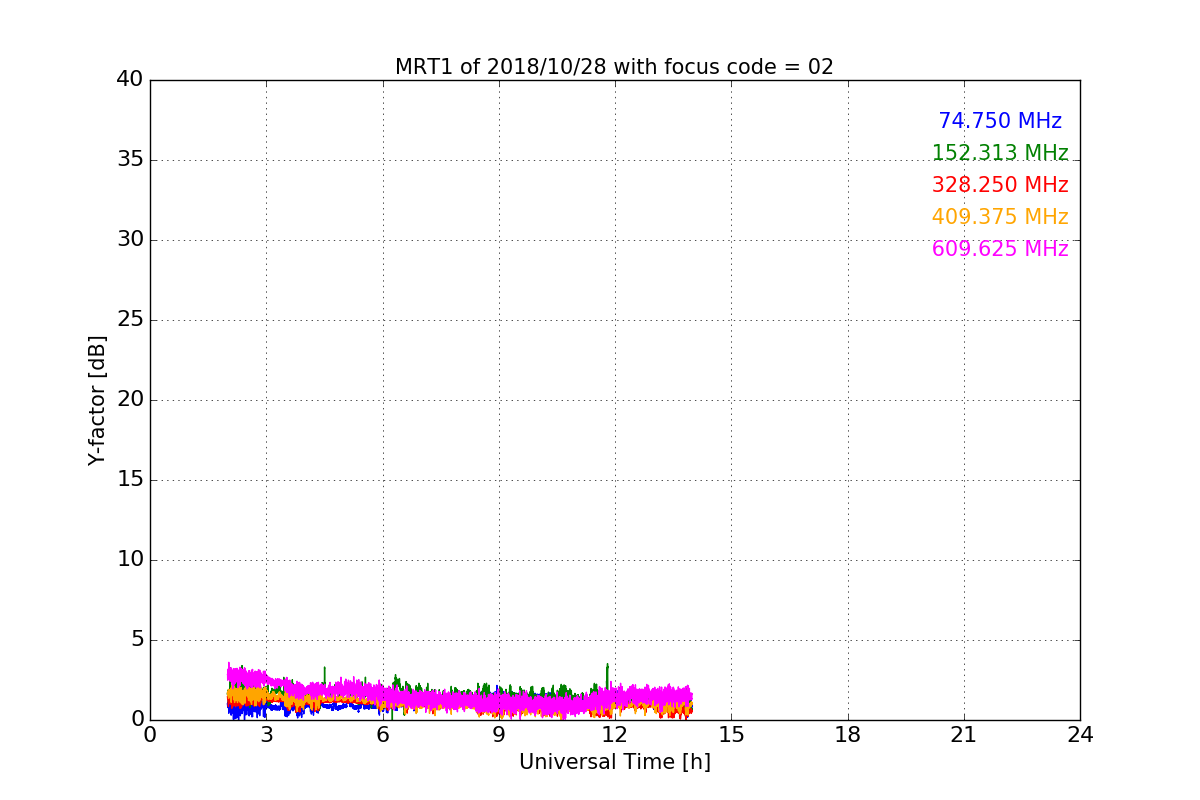Select the 328.250 MHz legend label
This screenshot has height=800, width=1200.
1000,185
